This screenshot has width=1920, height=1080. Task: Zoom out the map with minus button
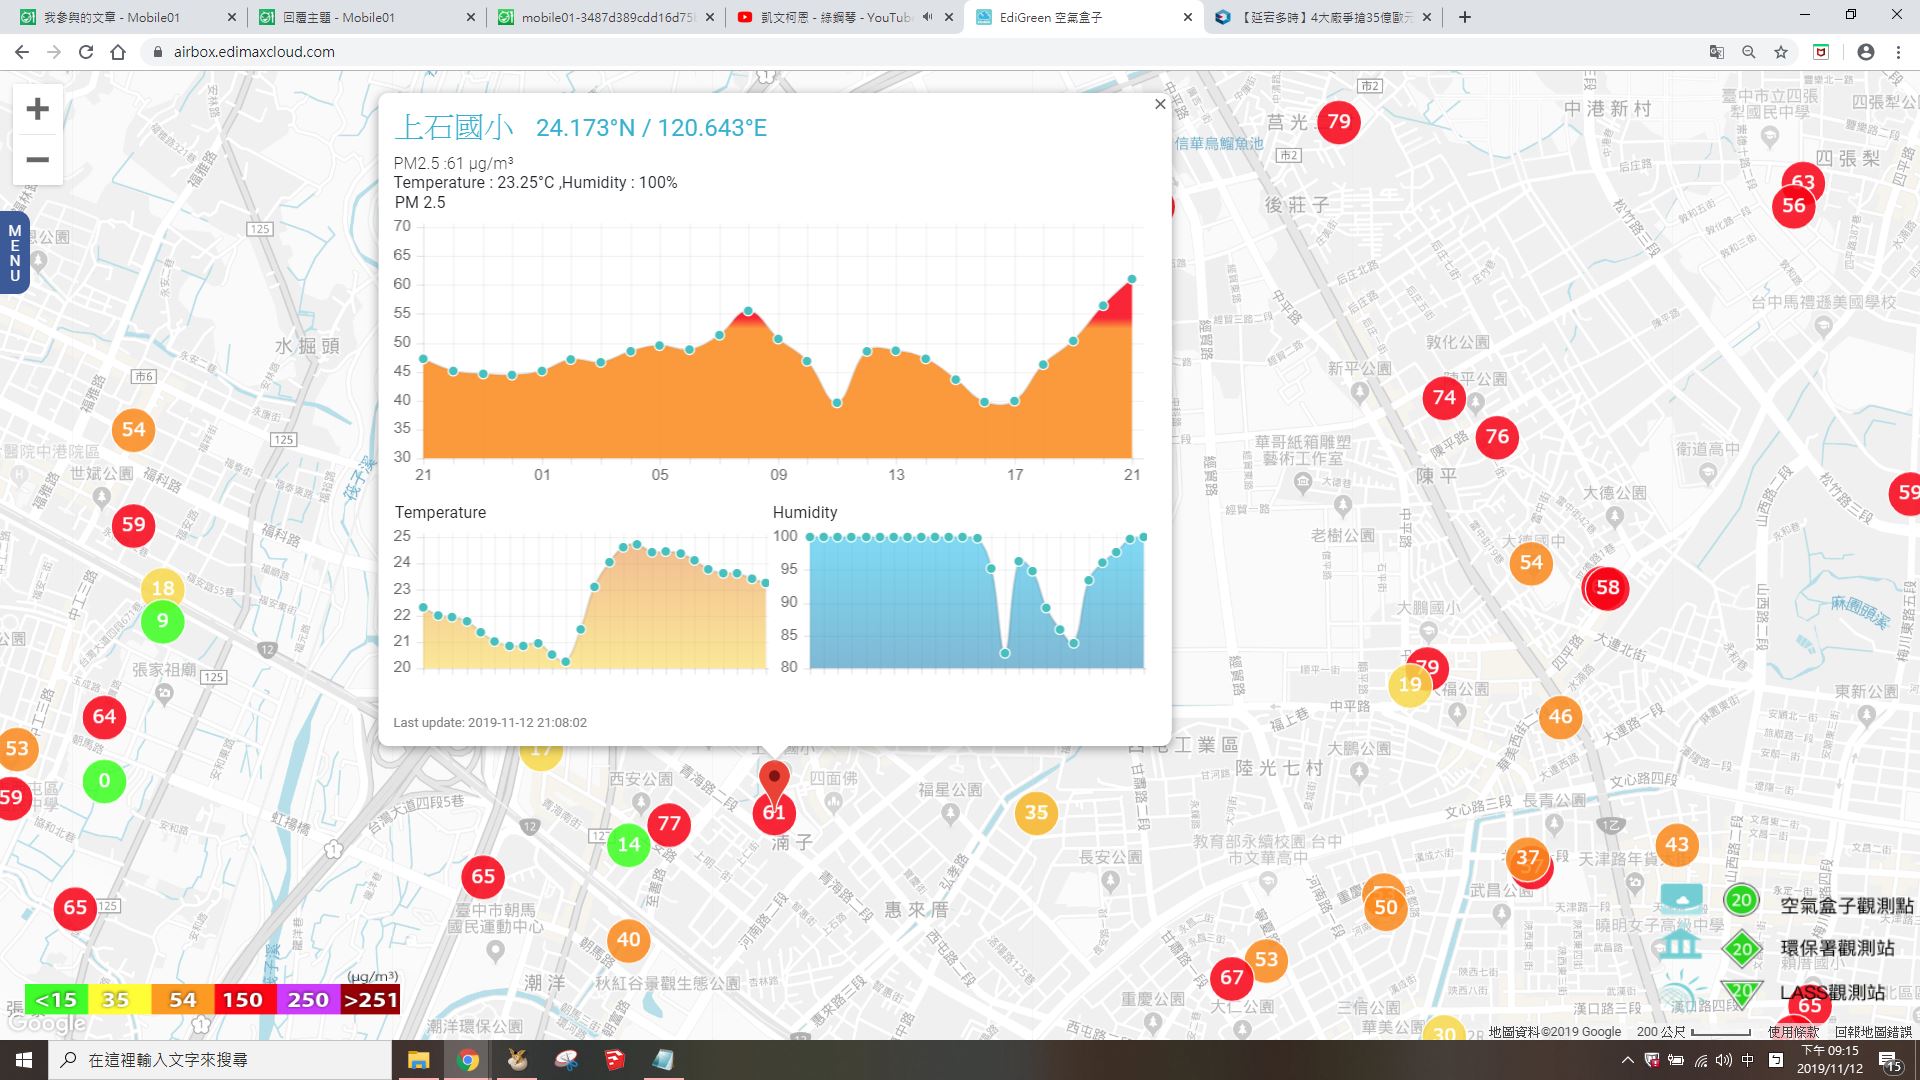pyautogui.click(x=37, y=160)
